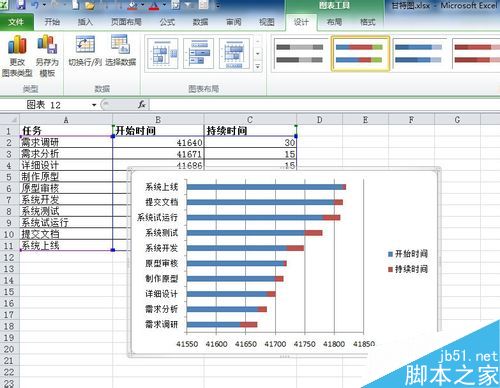This screenshot has height=388, width=500.
Task: Select column D header
Action: (x=319, y=120)
